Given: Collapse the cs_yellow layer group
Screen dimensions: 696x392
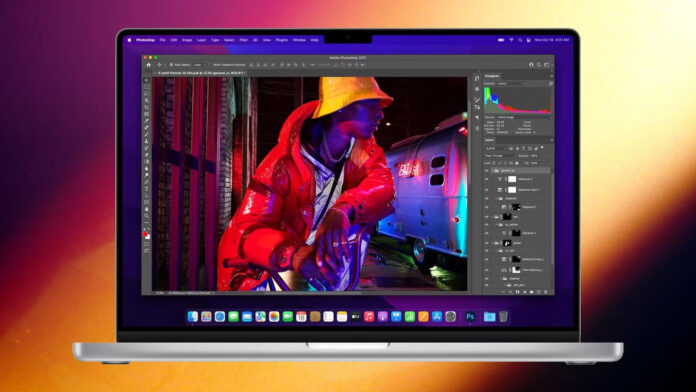Looking at the screenshot, I should 497,225.
